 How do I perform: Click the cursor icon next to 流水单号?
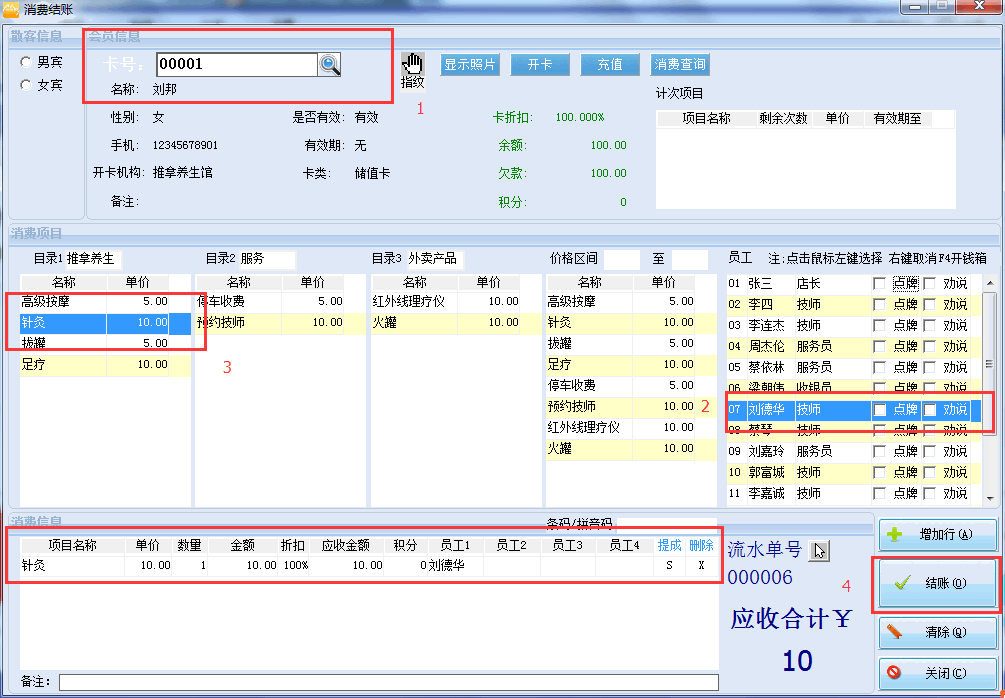click(818, 551)
